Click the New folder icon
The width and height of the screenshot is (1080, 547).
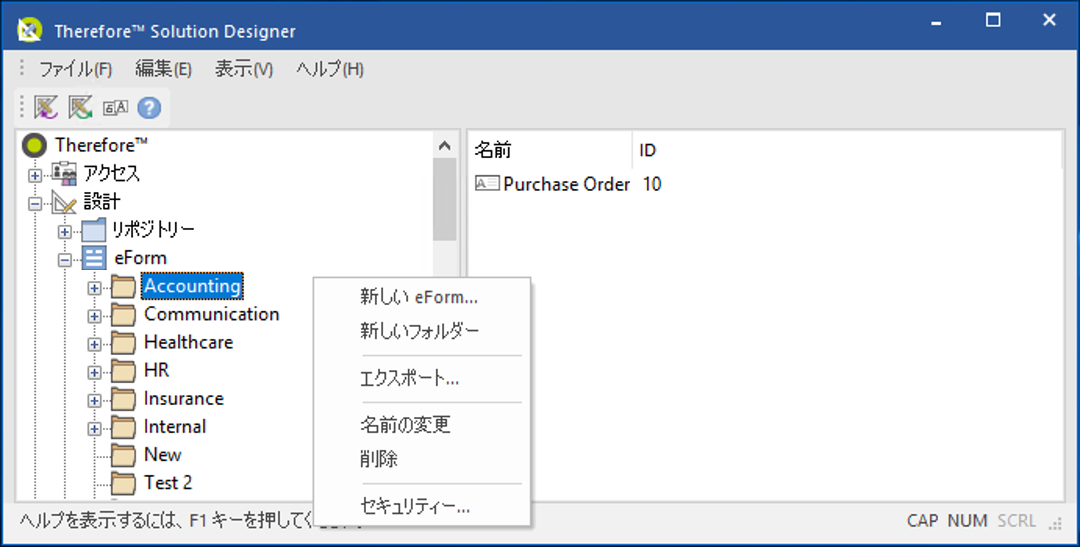tap(123, 456)
